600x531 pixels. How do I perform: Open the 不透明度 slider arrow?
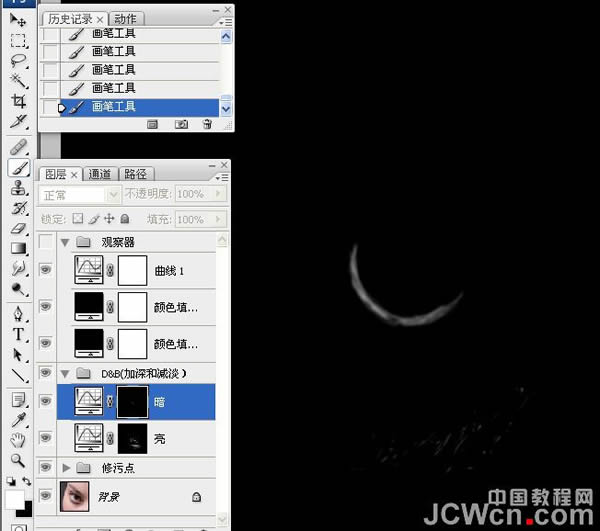coord(218,194)
